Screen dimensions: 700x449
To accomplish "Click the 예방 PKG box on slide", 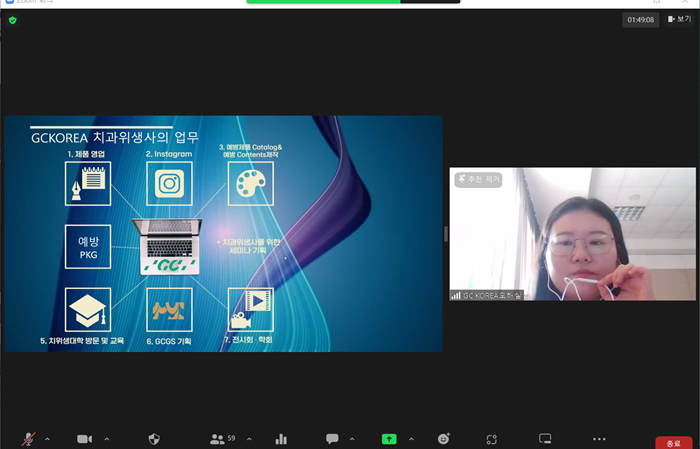I will (88, 247).
